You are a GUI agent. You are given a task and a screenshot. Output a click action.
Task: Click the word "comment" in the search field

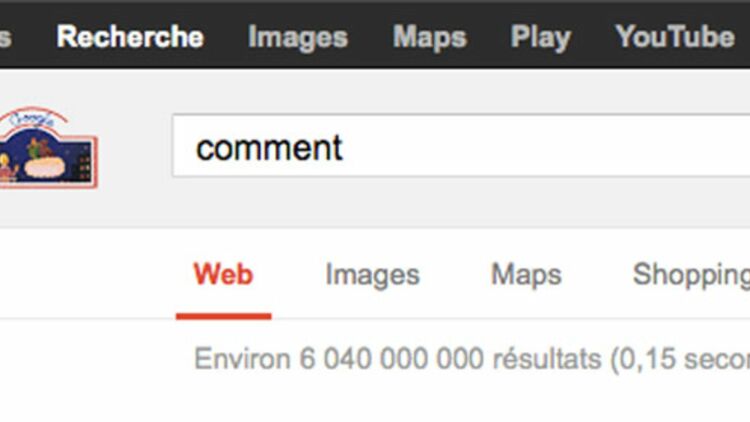click(x=269, y=148)
